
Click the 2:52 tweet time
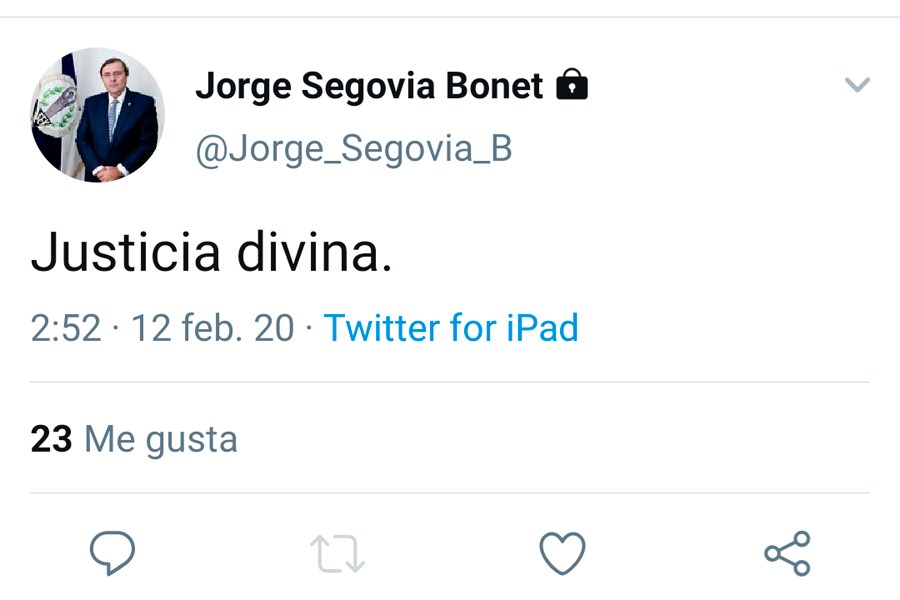[66, 328]
